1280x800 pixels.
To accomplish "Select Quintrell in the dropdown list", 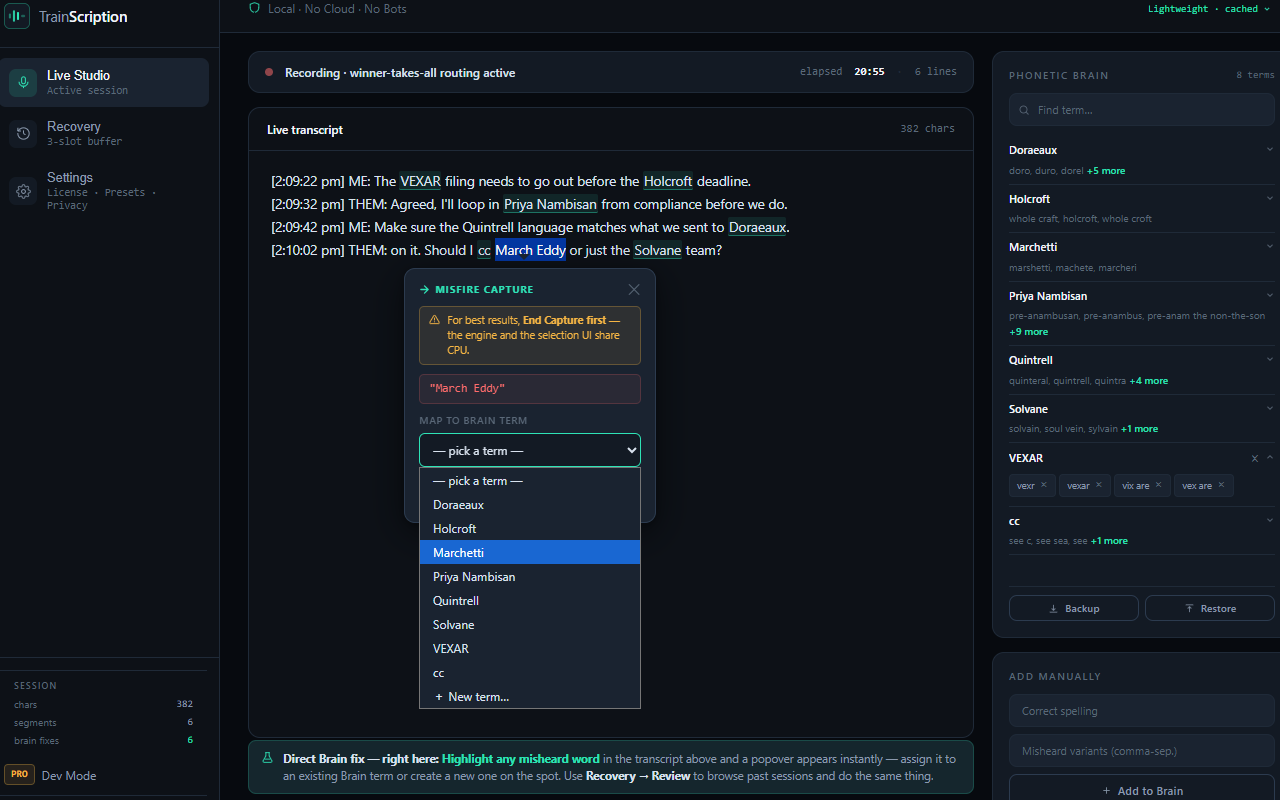I will pyautogui.click(x=530, y=601).
